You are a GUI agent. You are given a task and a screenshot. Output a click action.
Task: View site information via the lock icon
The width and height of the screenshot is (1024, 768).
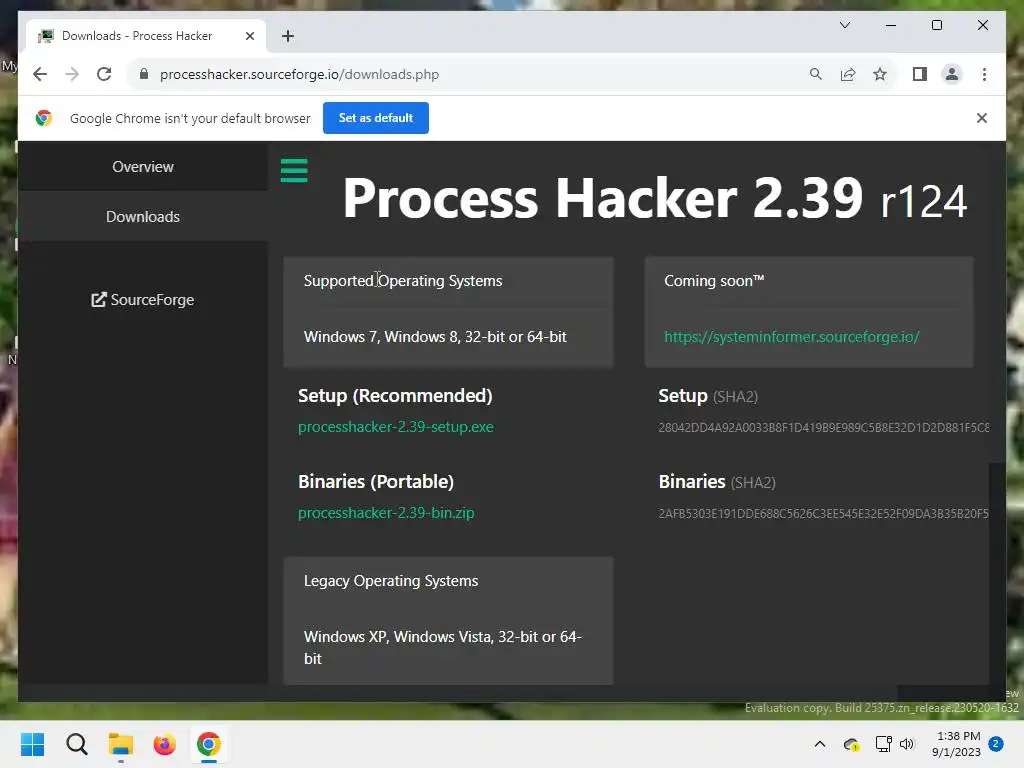pos(144,74)
